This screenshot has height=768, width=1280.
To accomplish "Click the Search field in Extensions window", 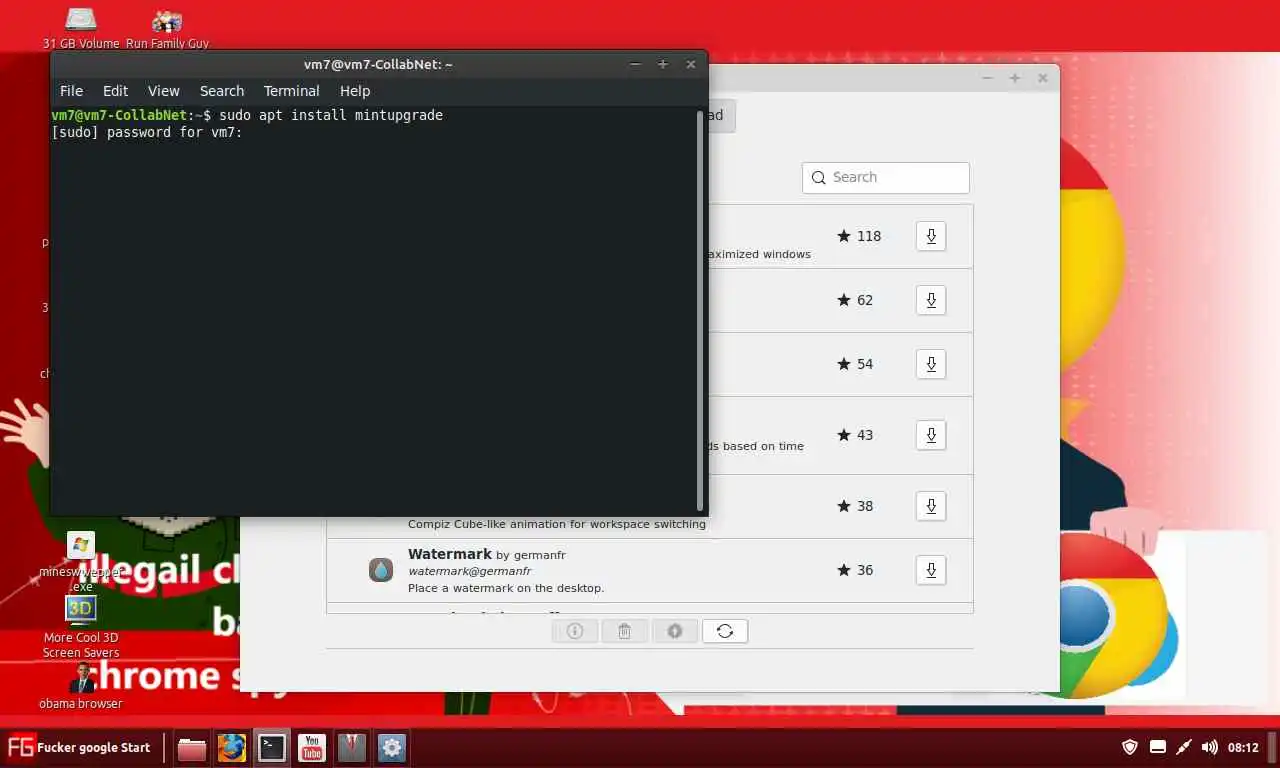I will pyautogui.click(x=886, y=177).
